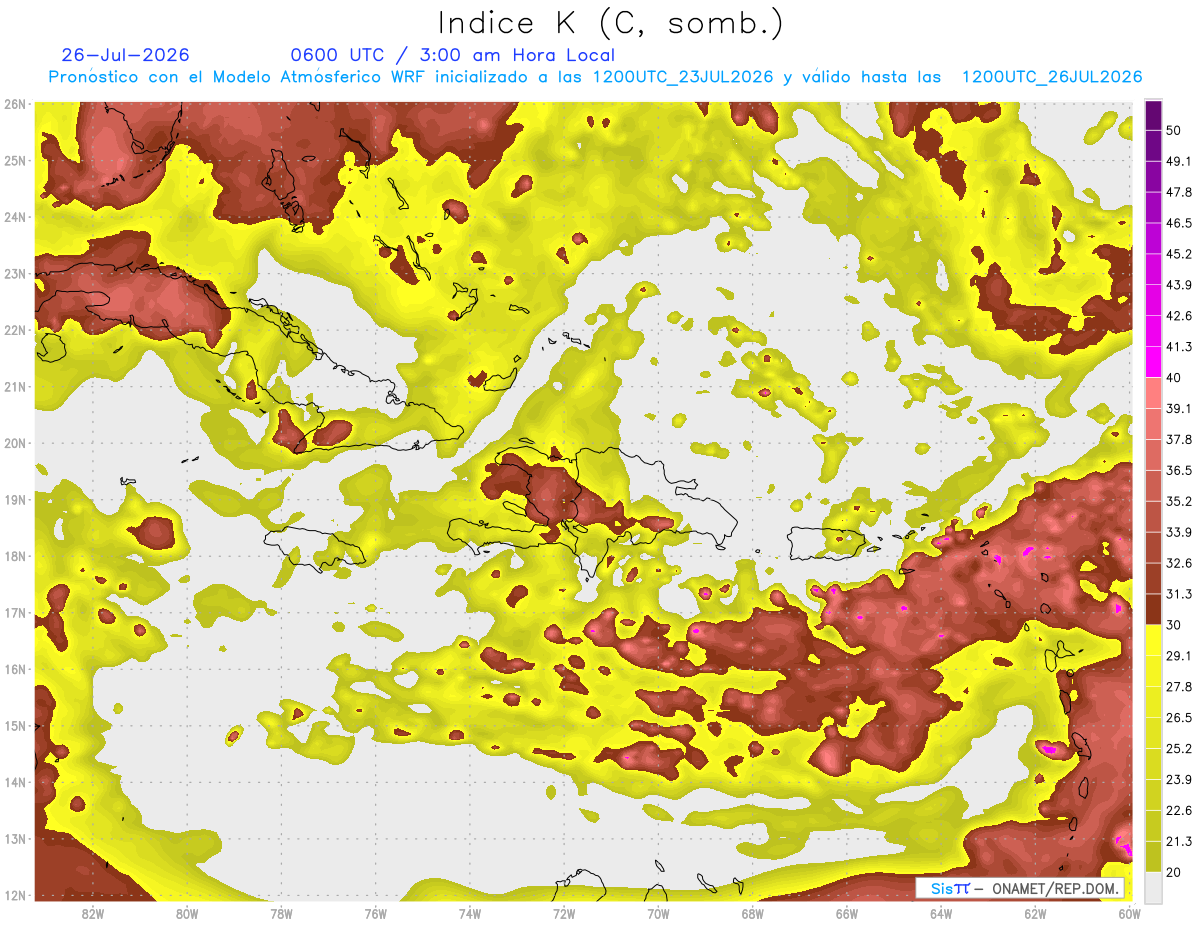1200x927 pixels.
Task: Click the latitude axis label '17N'
Action: click(x=14, y=613)
